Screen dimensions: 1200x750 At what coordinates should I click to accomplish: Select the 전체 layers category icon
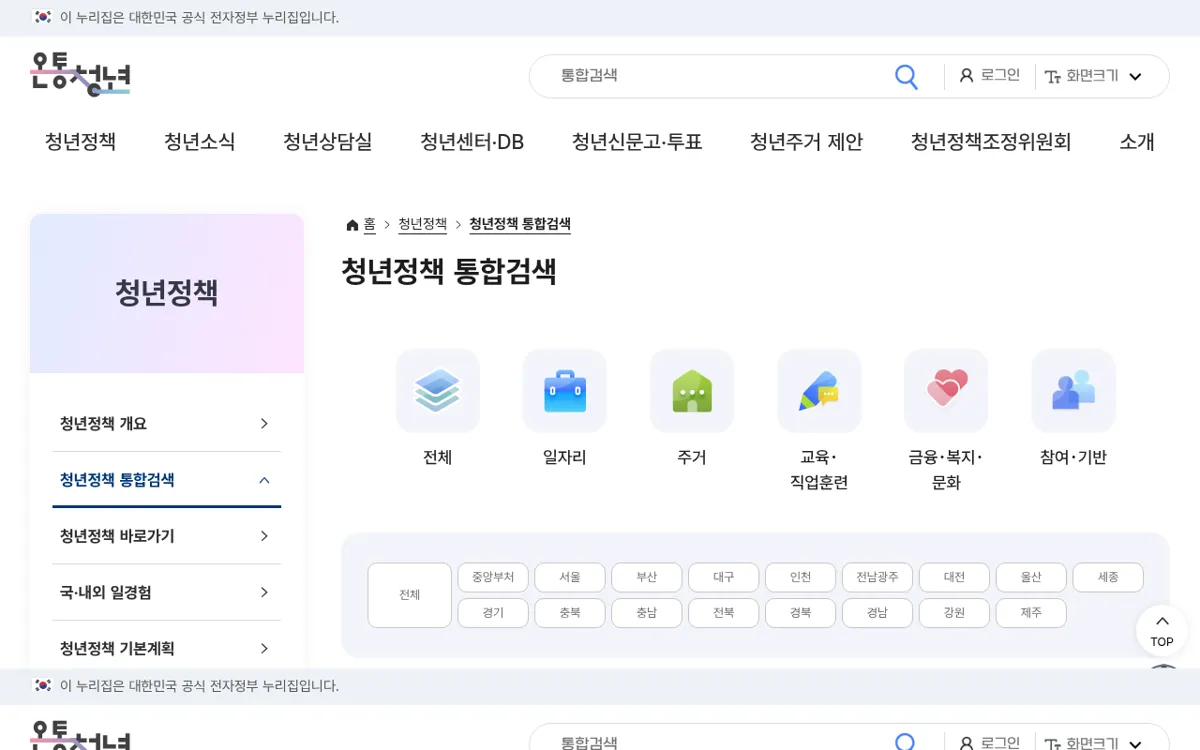tap(437, 390)
